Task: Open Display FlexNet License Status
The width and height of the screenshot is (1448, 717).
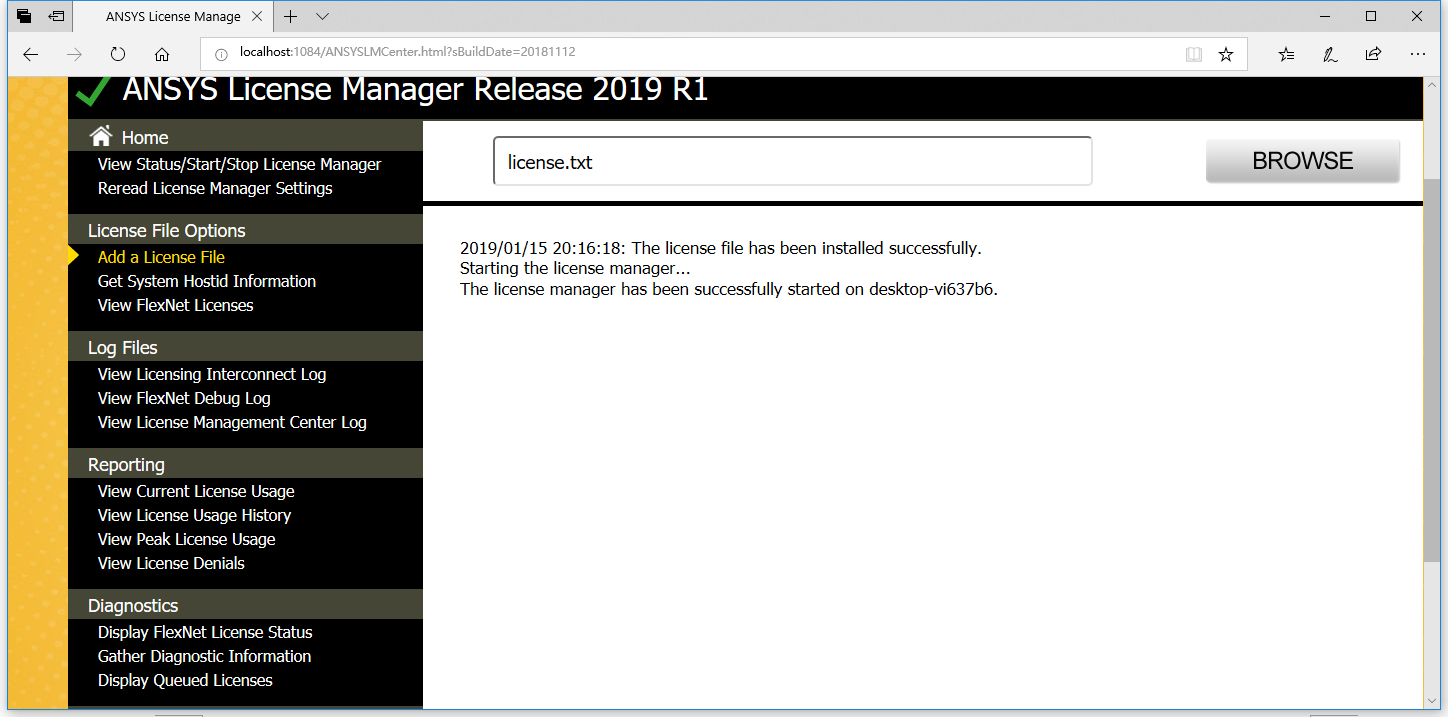Action: coord(205,632)
